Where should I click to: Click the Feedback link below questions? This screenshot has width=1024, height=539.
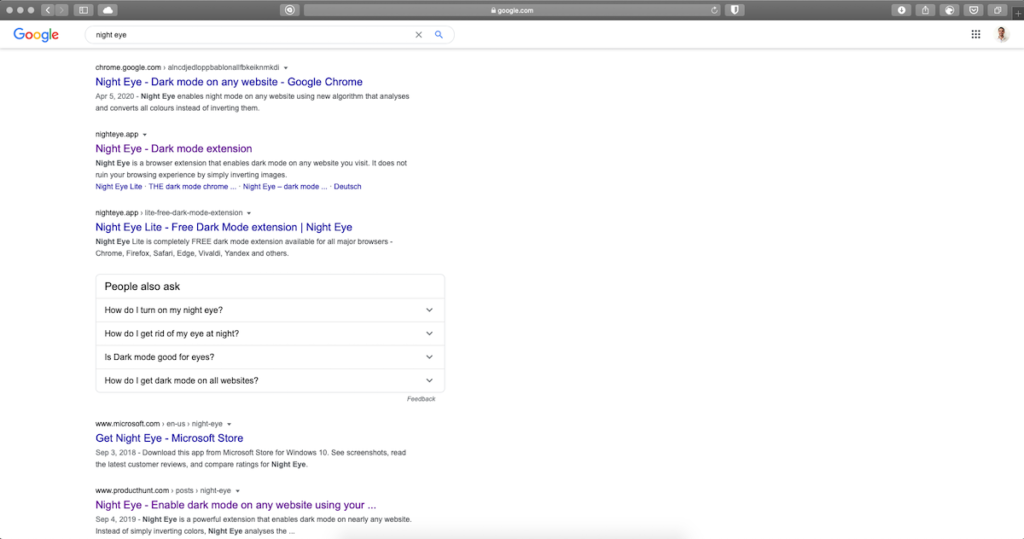(421, 399)
